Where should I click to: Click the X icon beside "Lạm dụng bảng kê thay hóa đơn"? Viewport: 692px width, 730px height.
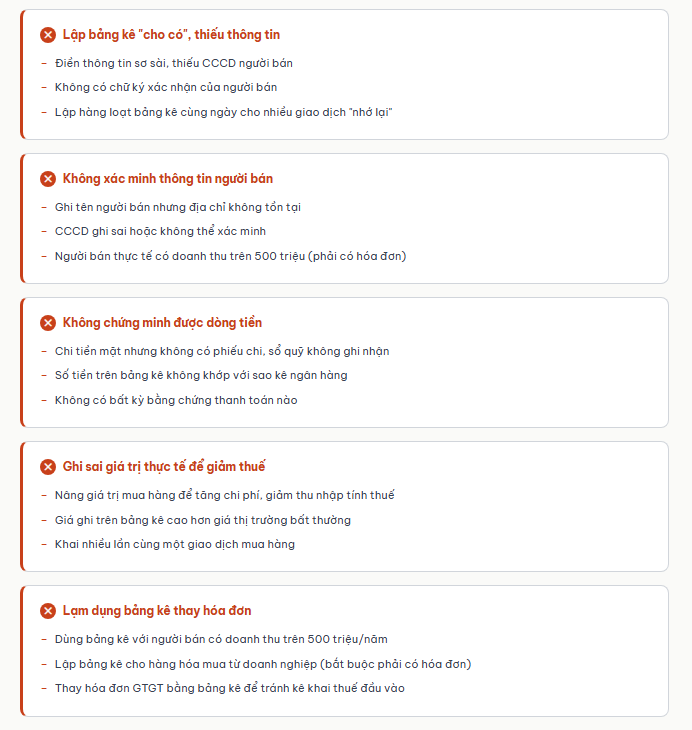(48, 611)
